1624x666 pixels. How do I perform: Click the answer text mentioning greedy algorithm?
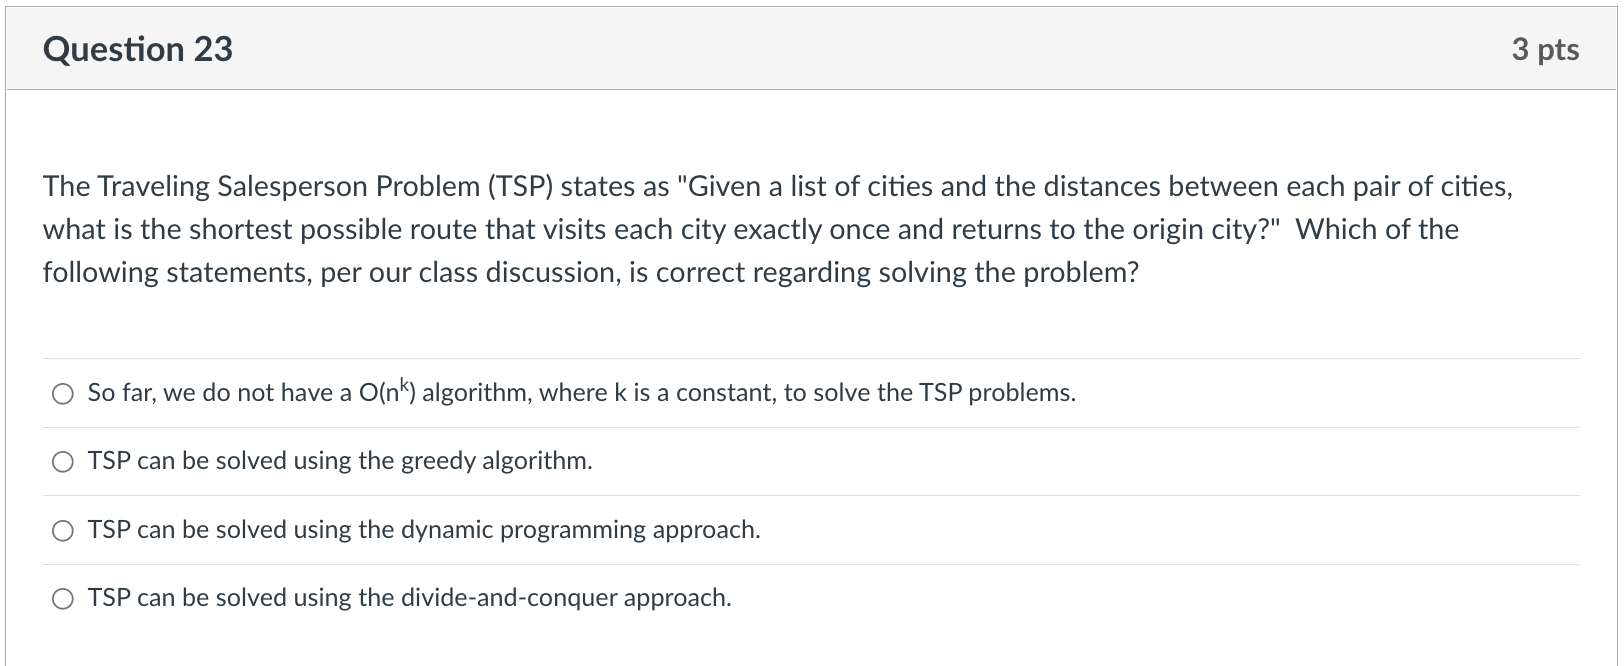tap(340, 461)
